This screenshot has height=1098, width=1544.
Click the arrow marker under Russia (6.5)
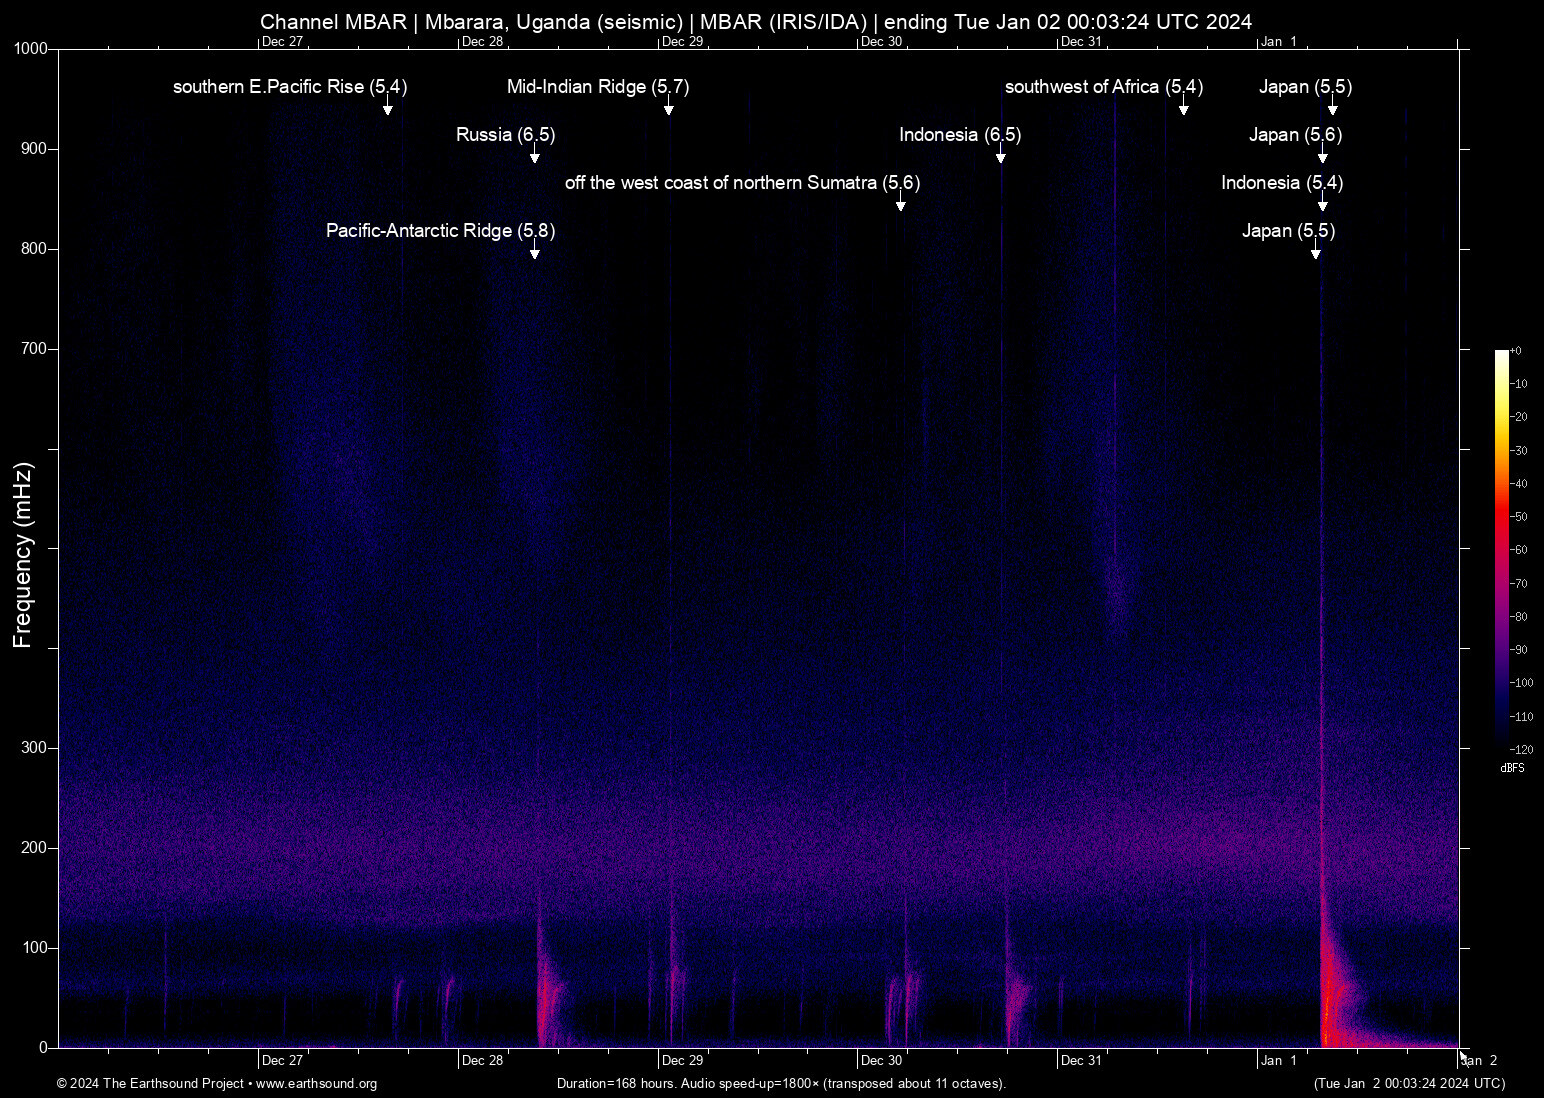point(534,156)
